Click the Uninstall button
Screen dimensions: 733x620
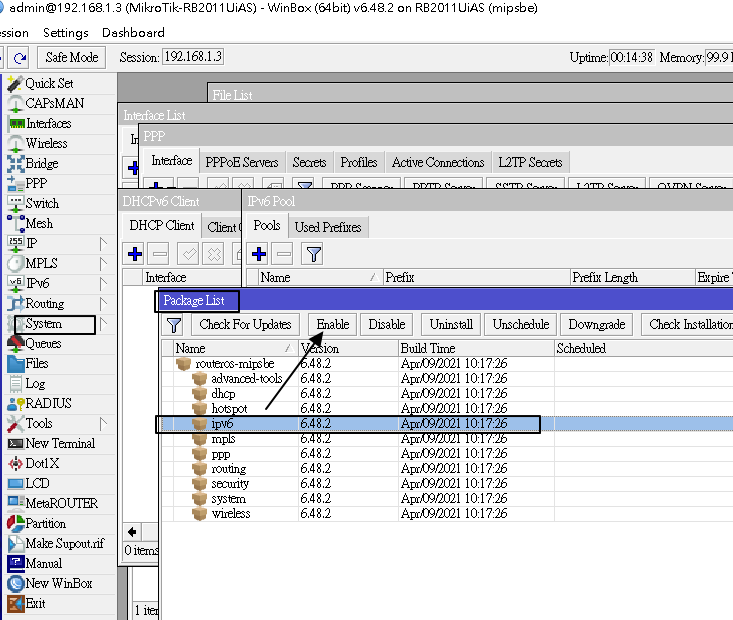(x=451, y=324)
